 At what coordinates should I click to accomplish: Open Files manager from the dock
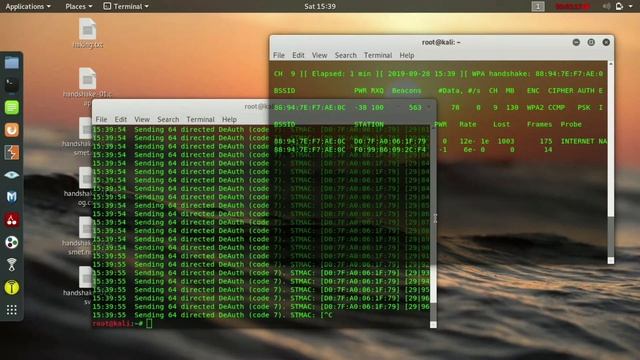[11, 63]
